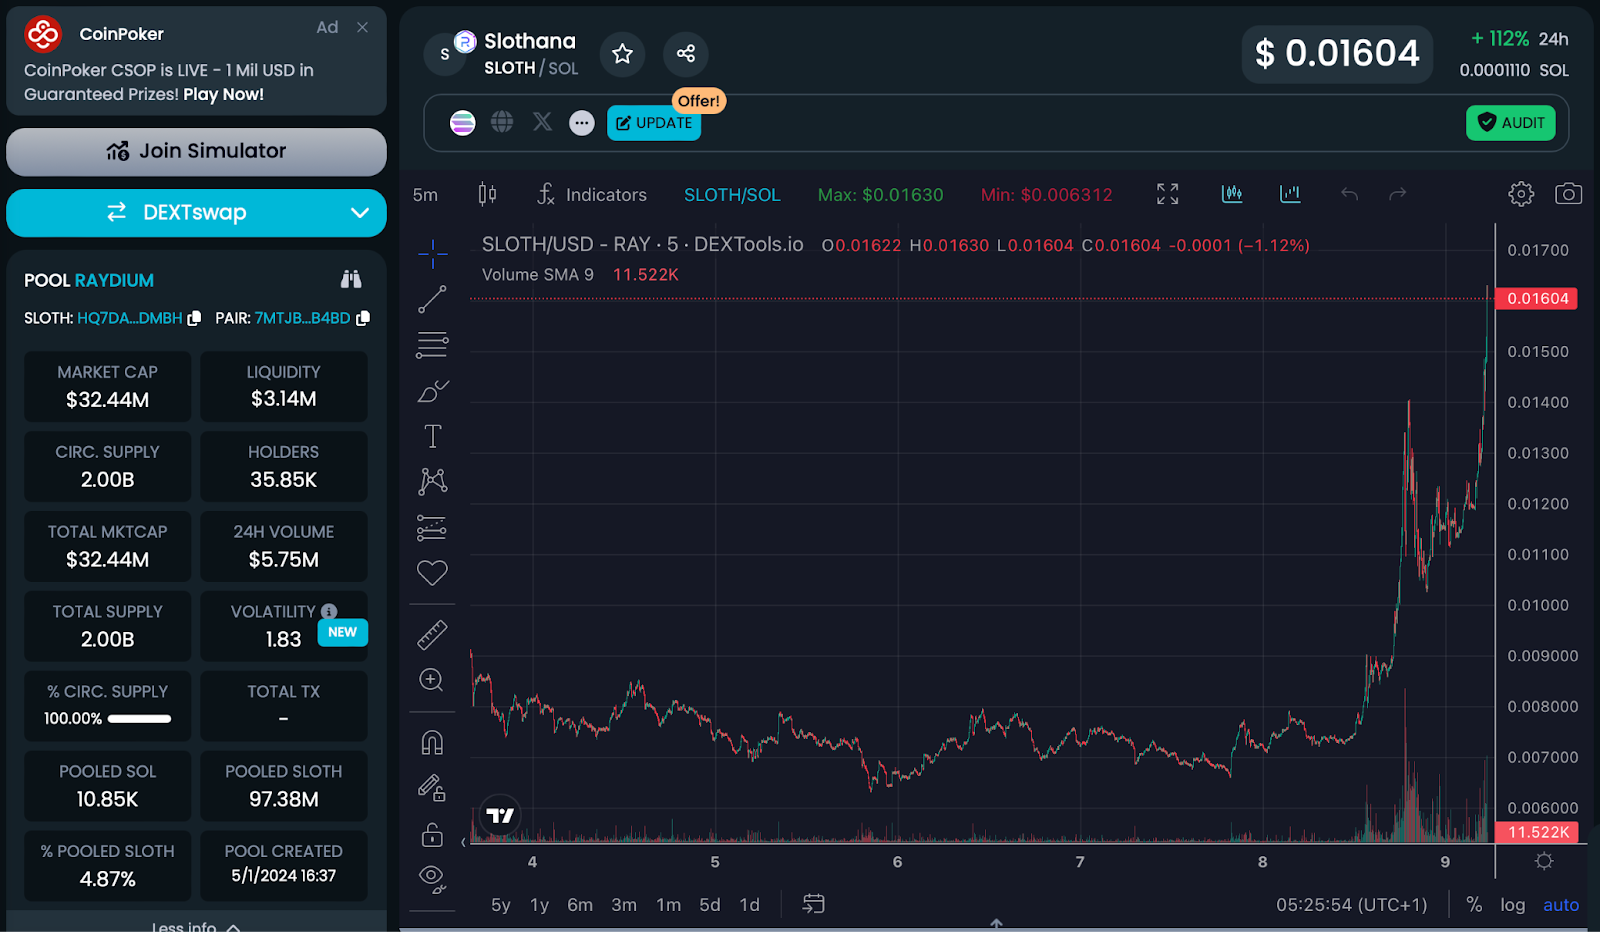Open pool explorer binoculars icon
The image size is (1600, 932).
351,279
